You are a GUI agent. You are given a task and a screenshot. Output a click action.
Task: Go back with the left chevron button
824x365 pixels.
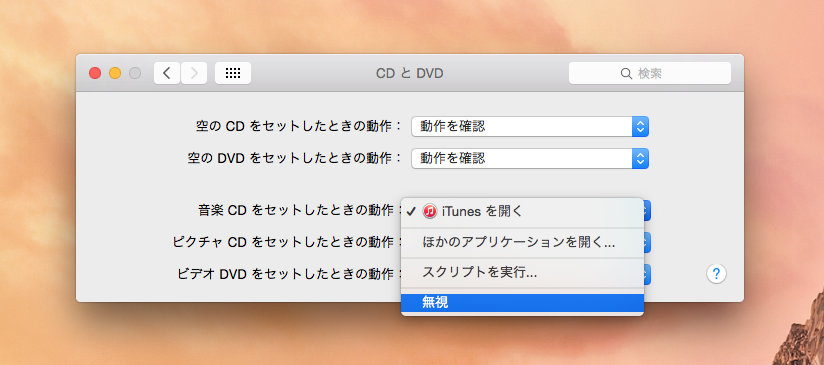click(x=167, y=73)
